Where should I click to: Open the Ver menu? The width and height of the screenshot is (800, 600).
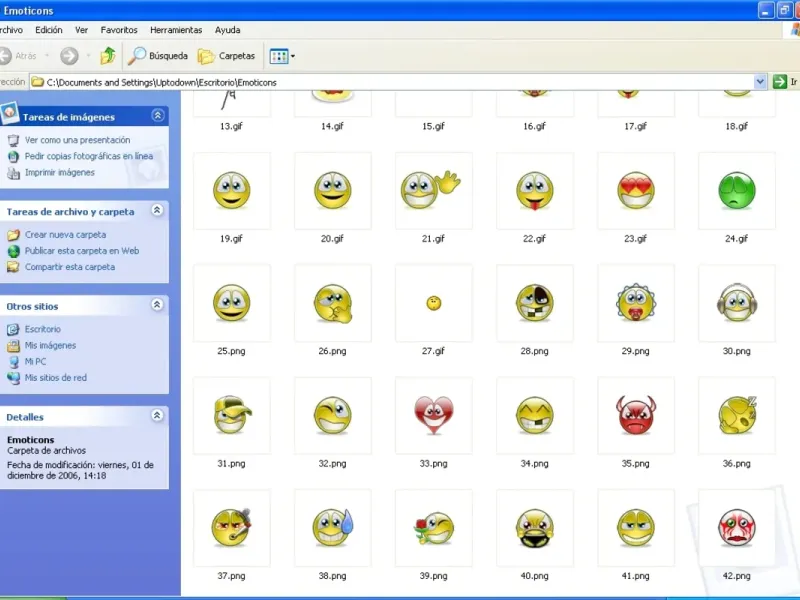[82, 30]
